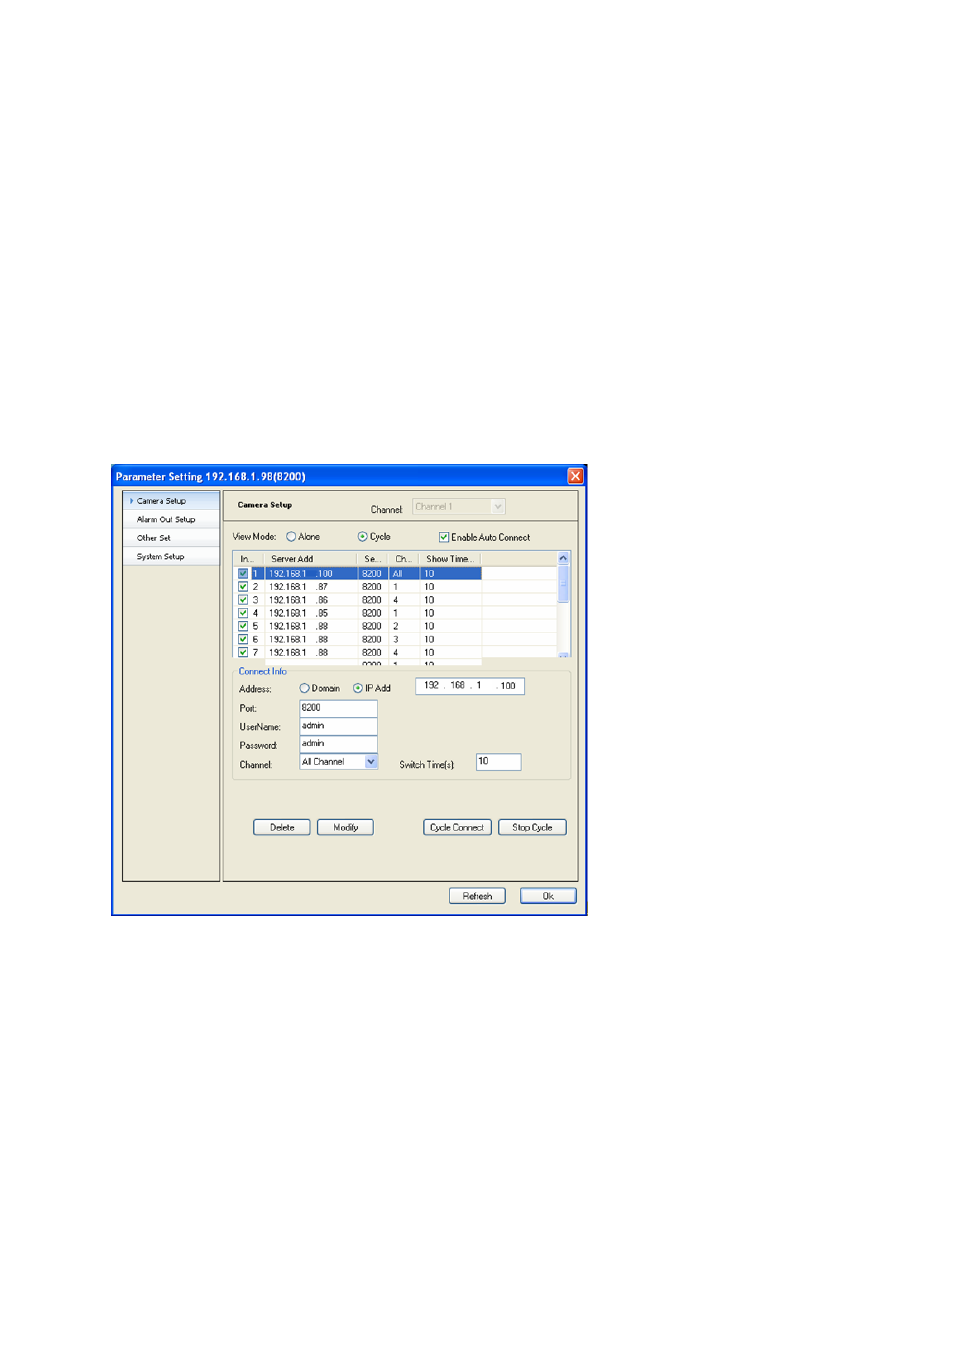Toggle the checkbox for server row 5

coord(243,626)
